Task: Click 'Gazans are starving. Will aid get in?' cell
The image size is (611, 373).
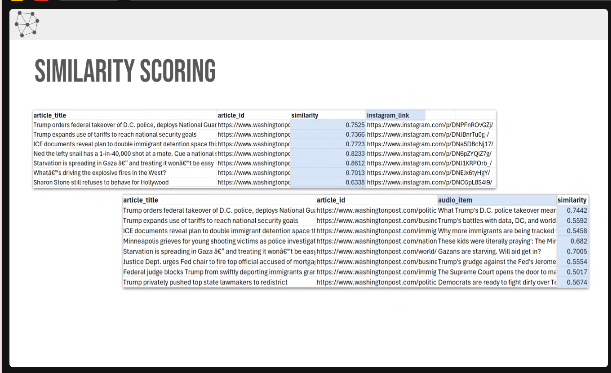Action: (489, 251)
